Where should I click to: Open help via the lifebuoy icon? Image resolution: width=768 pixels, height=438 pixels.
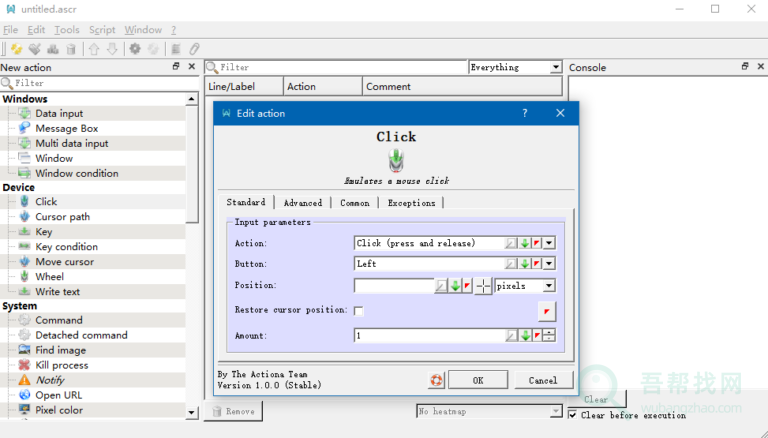coord(436,380)
